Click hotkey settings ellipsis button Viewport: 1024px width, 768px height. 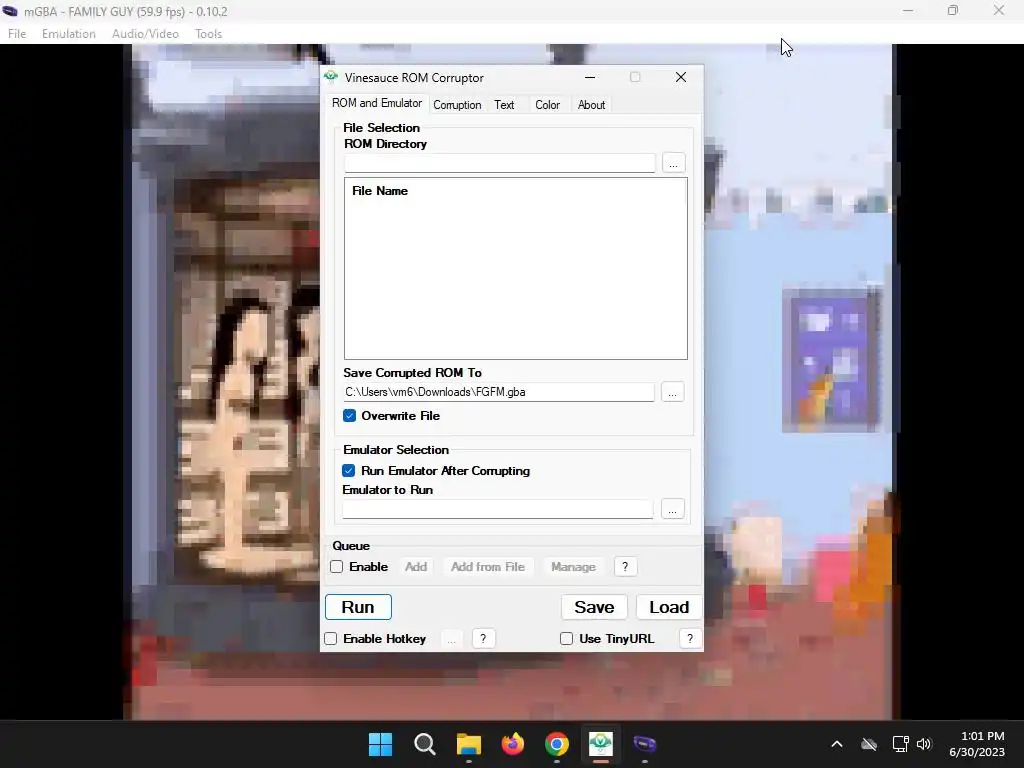451,639
